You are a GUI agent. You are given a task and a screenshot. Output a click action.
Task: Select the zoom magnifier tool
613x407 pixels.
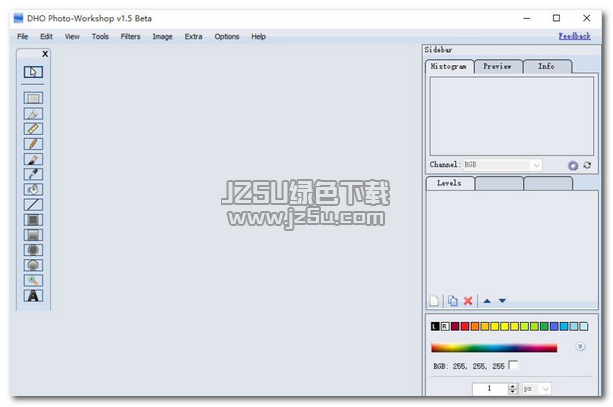point(33,280)
